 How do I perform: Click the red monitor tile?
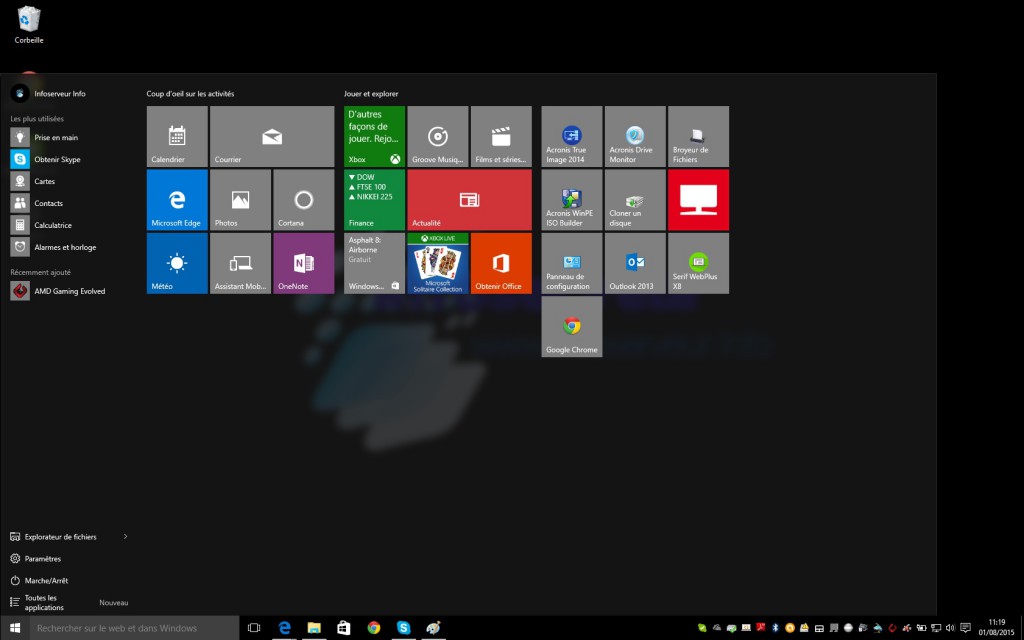pyautogui.click(x=698, y=200)
